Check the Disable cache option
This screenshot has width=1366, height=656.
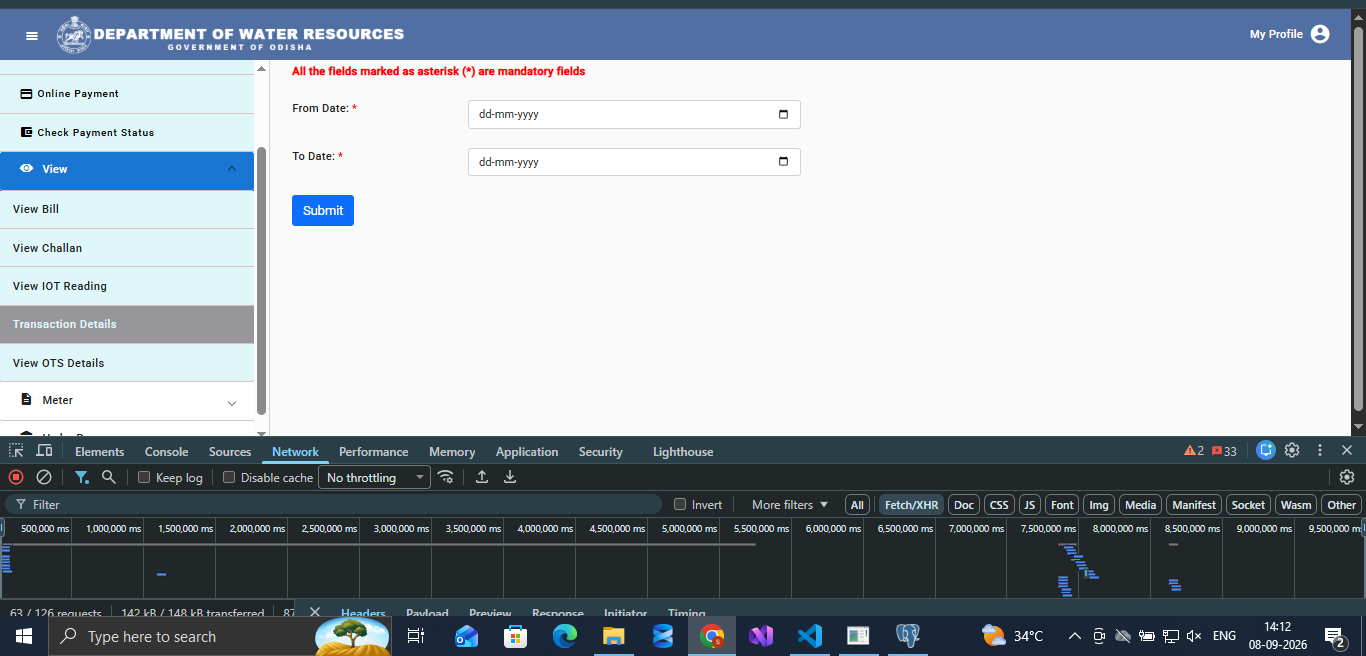(x=229, y=477)
